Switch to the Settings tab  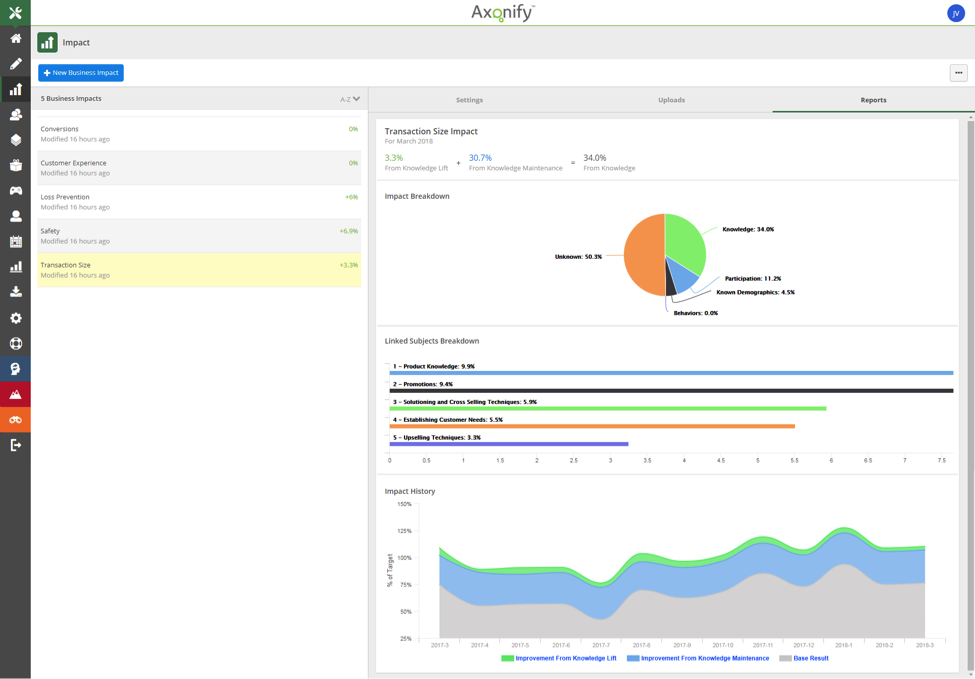[469, 100]
